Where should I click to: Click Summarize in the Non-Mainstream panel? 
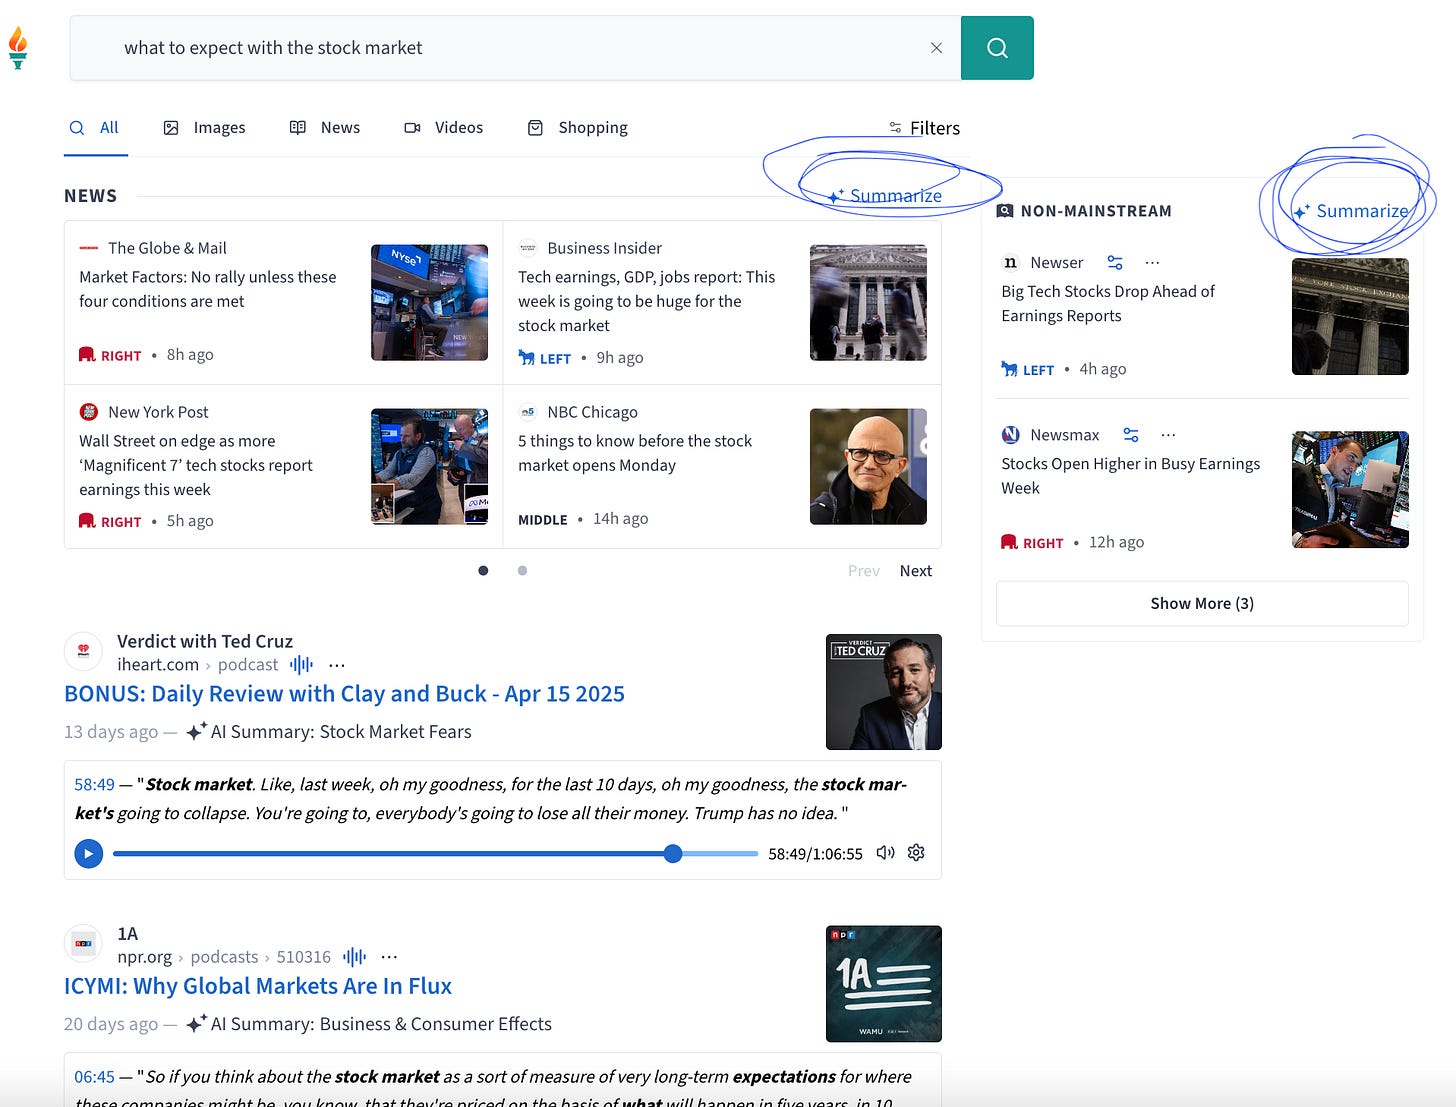click(x=1350, y=211)
